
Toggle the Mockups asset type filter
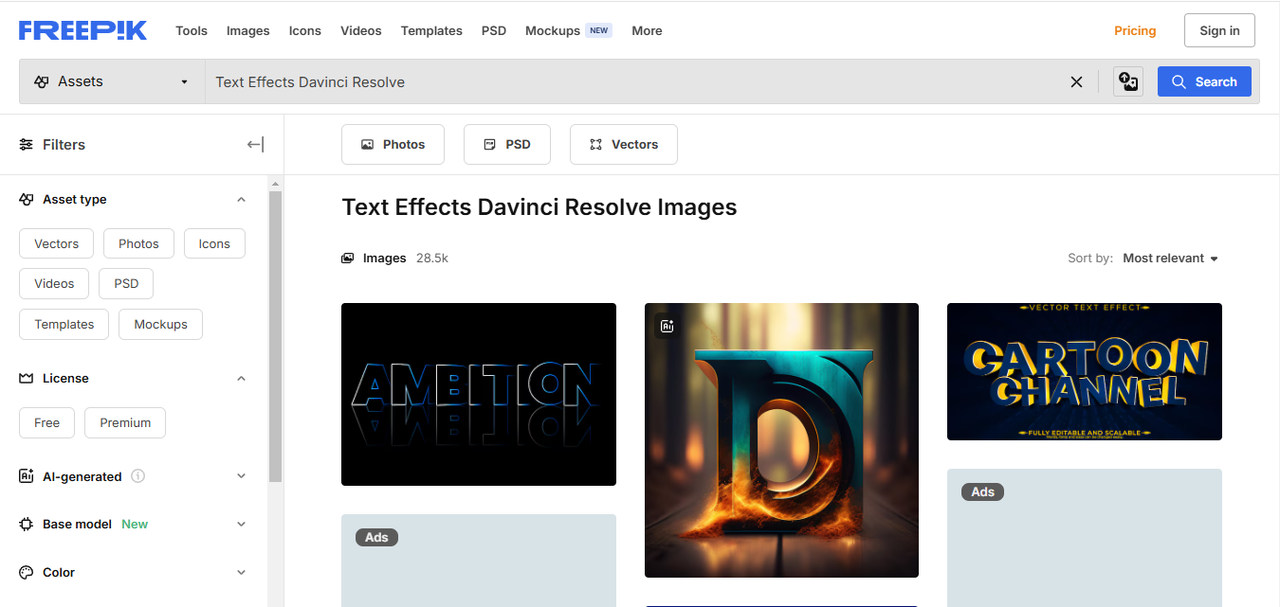160,324
